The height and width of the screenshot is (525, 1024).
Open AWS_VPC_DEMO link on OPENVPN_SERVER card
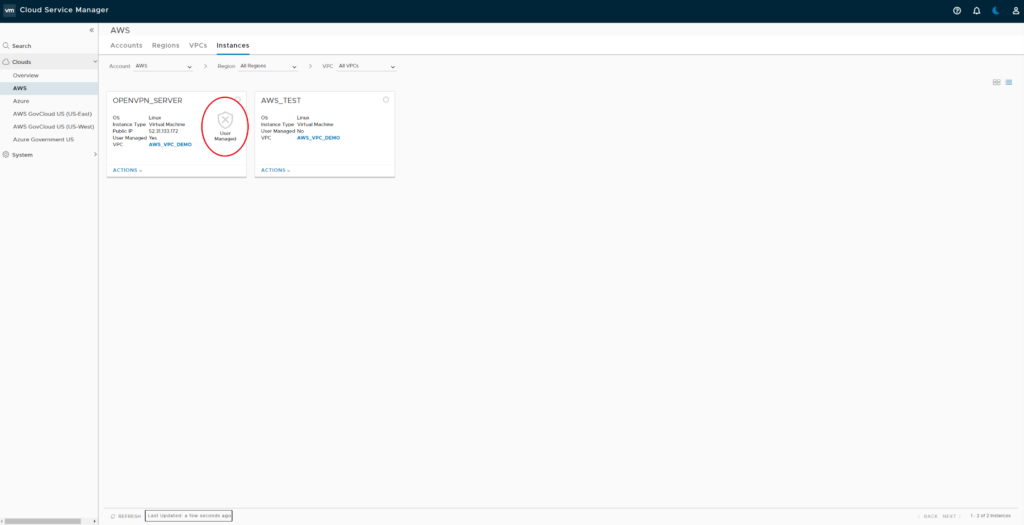tap(170, 144)
